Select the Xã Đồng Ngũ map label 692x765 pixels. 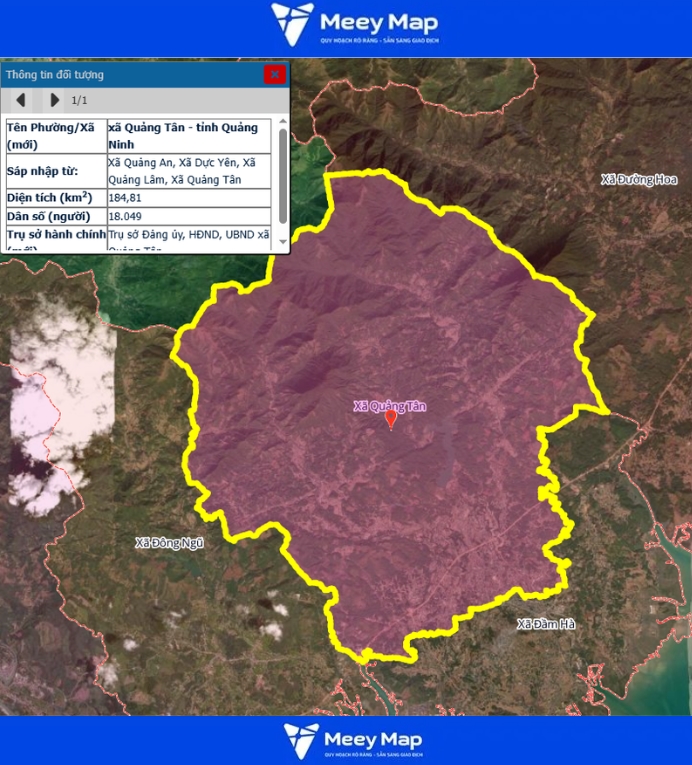(x=169, y=543)
